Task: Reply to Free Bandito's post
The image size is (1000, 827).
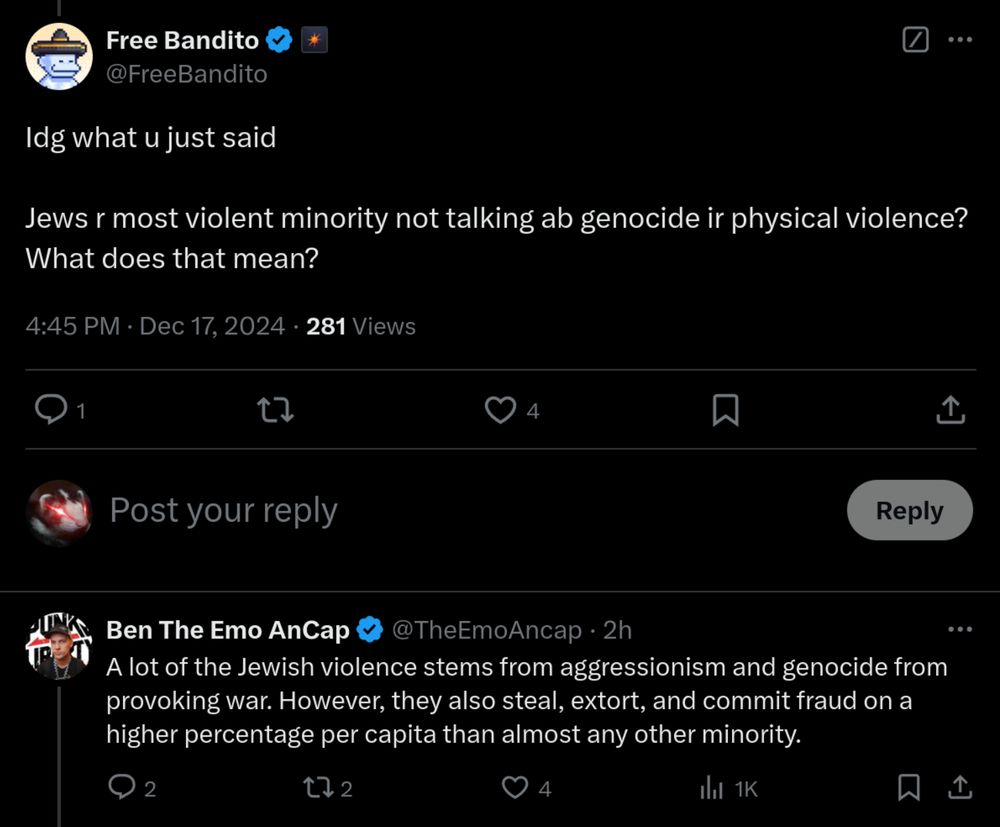Action: click(x=49, y=410)
